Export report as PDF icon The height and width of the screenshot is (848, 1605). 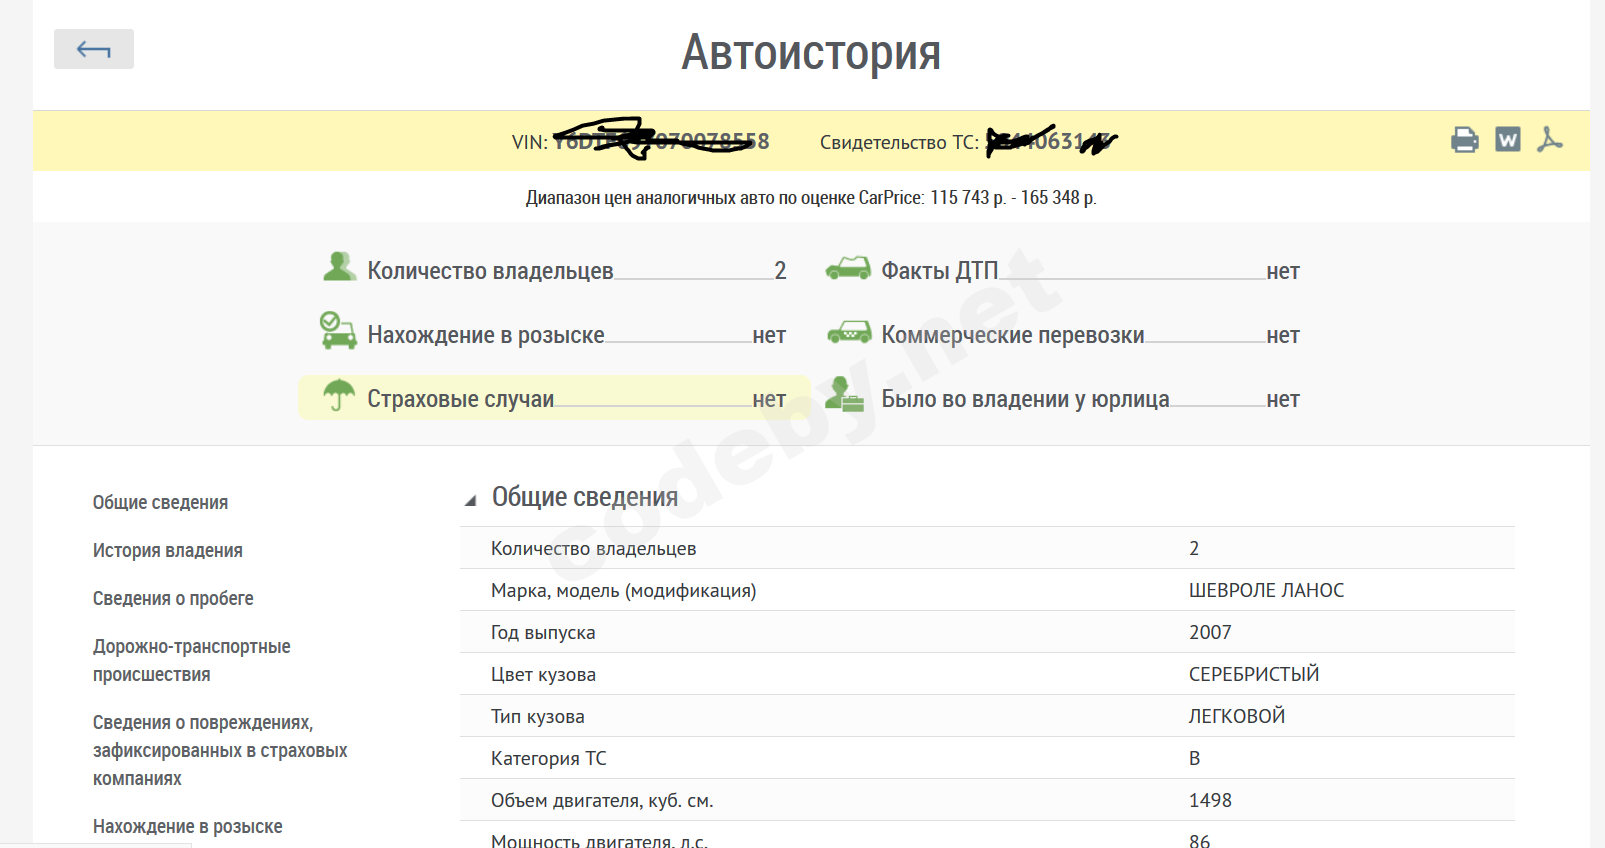tap(1549, 140)
